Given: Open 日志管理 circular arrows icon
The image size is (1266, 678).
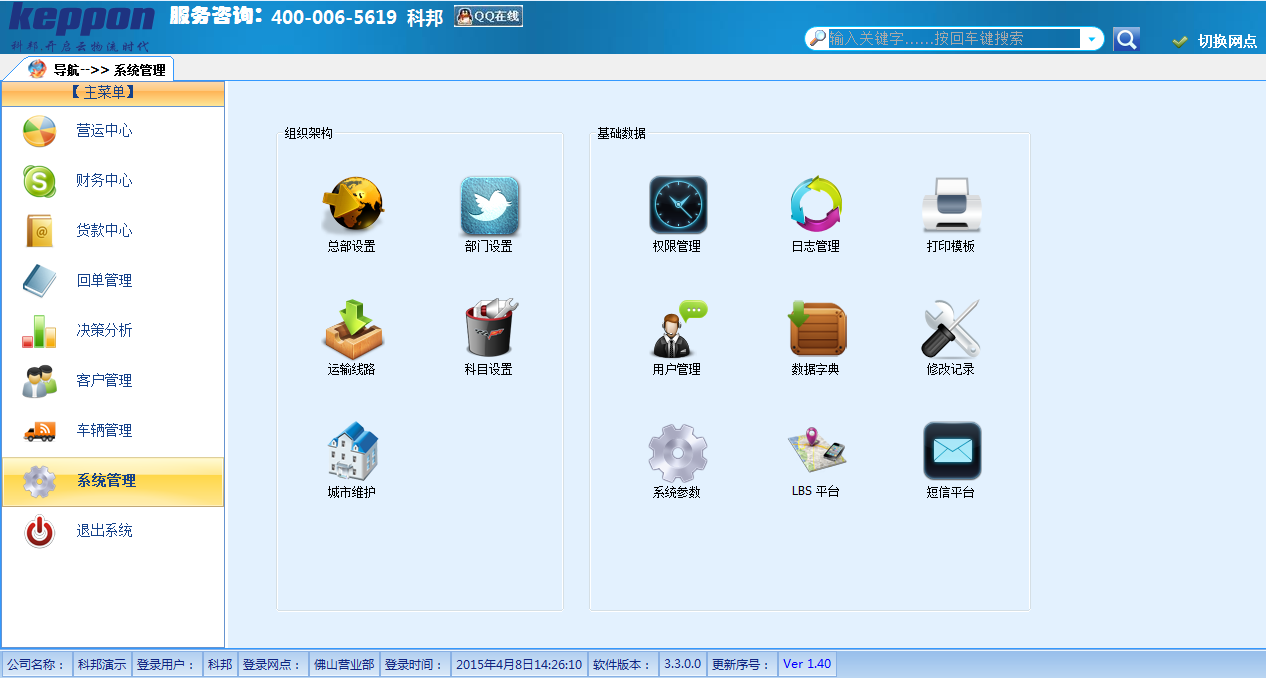Looking at the screenshot, I should point(816,206).
